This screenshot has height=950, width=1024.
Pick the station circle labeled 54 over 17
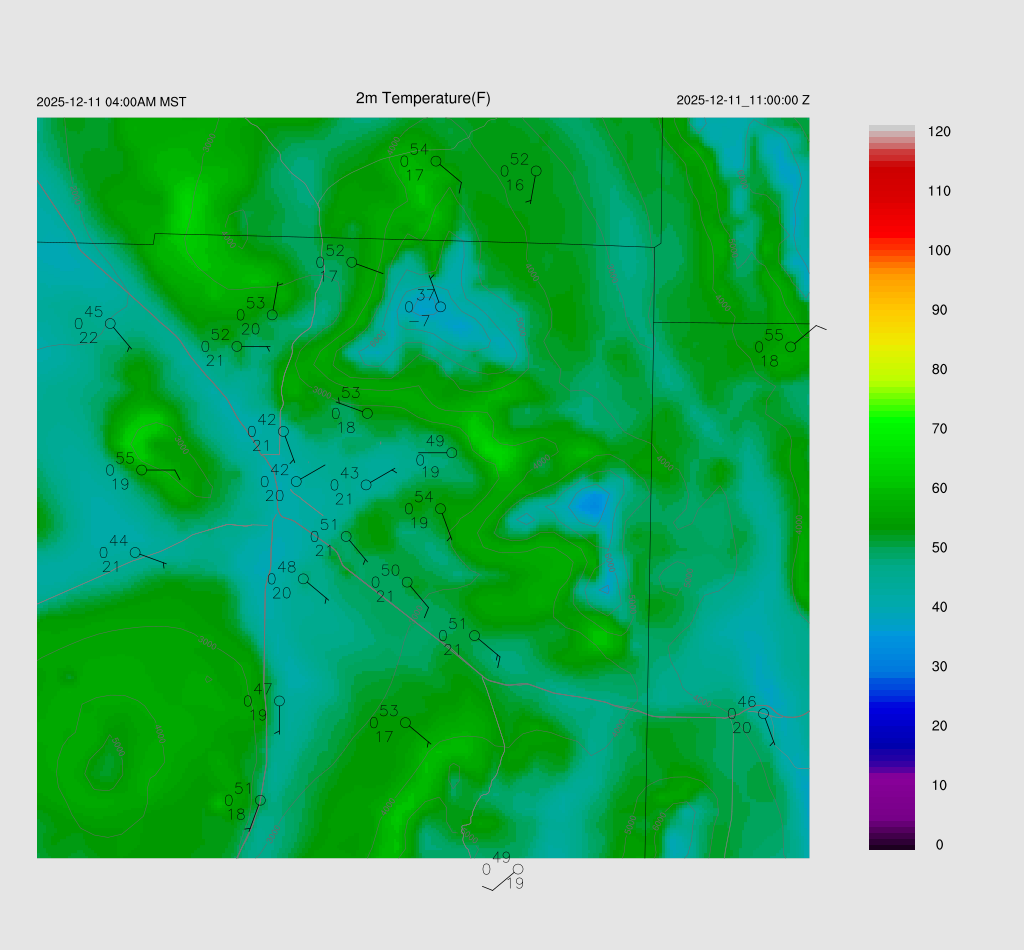[x=436, y=161]
